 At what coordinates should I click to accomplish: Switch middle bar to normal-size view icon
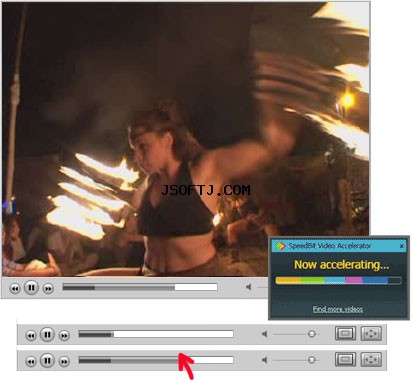click(345, 333)
